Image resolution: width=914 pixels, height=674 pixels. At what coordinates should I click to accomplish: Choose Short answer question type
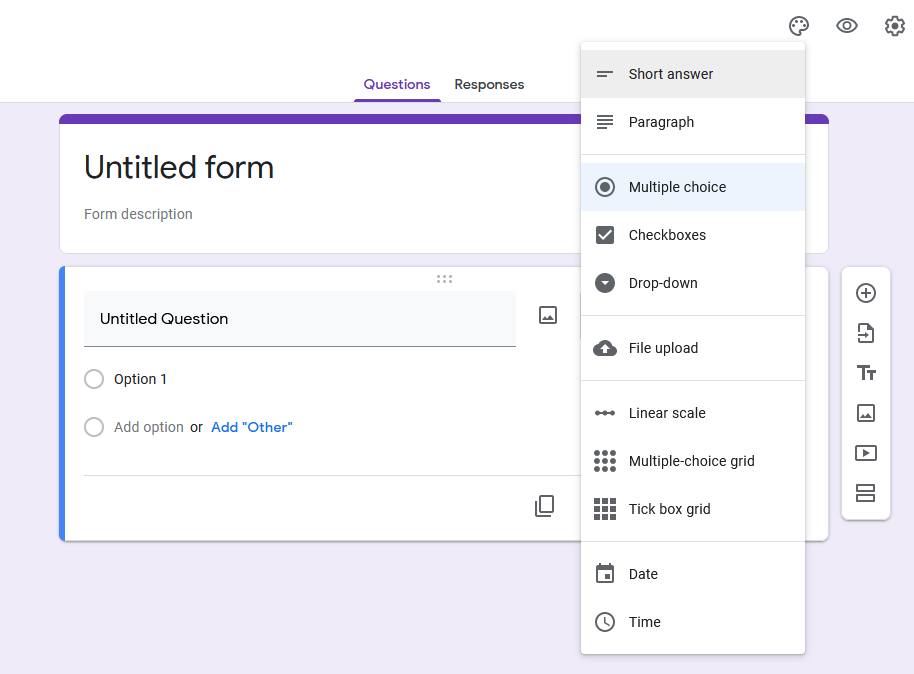(693, 74)
